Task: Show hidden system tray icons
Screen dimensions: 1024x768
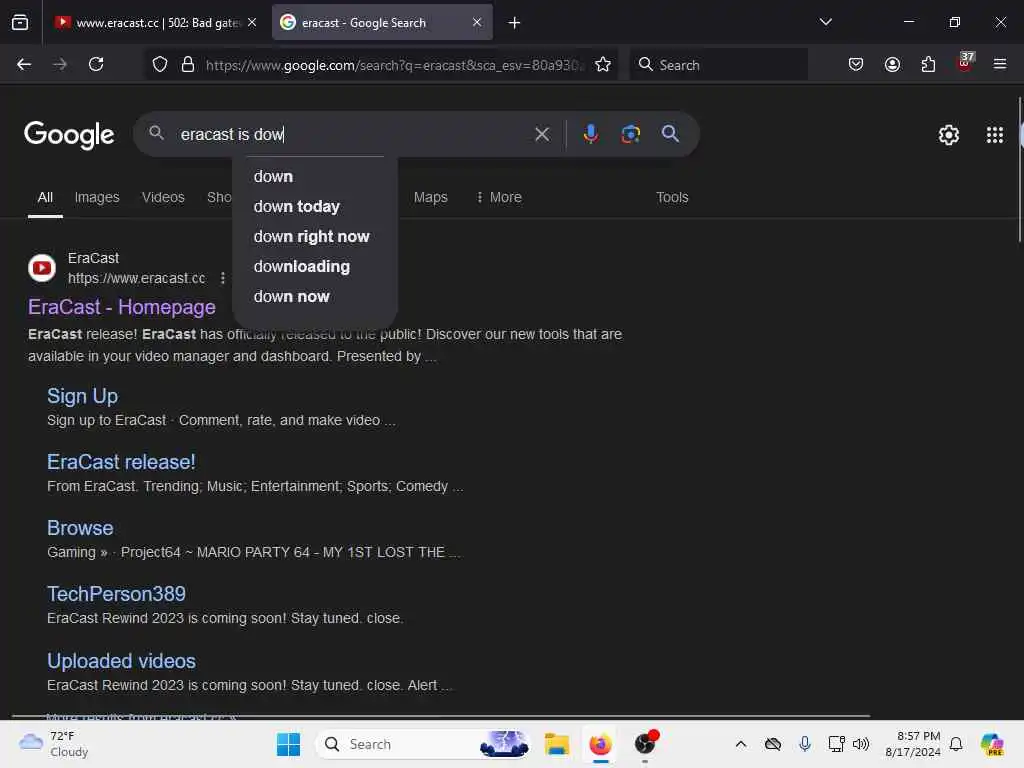Action: pos(741,744)
